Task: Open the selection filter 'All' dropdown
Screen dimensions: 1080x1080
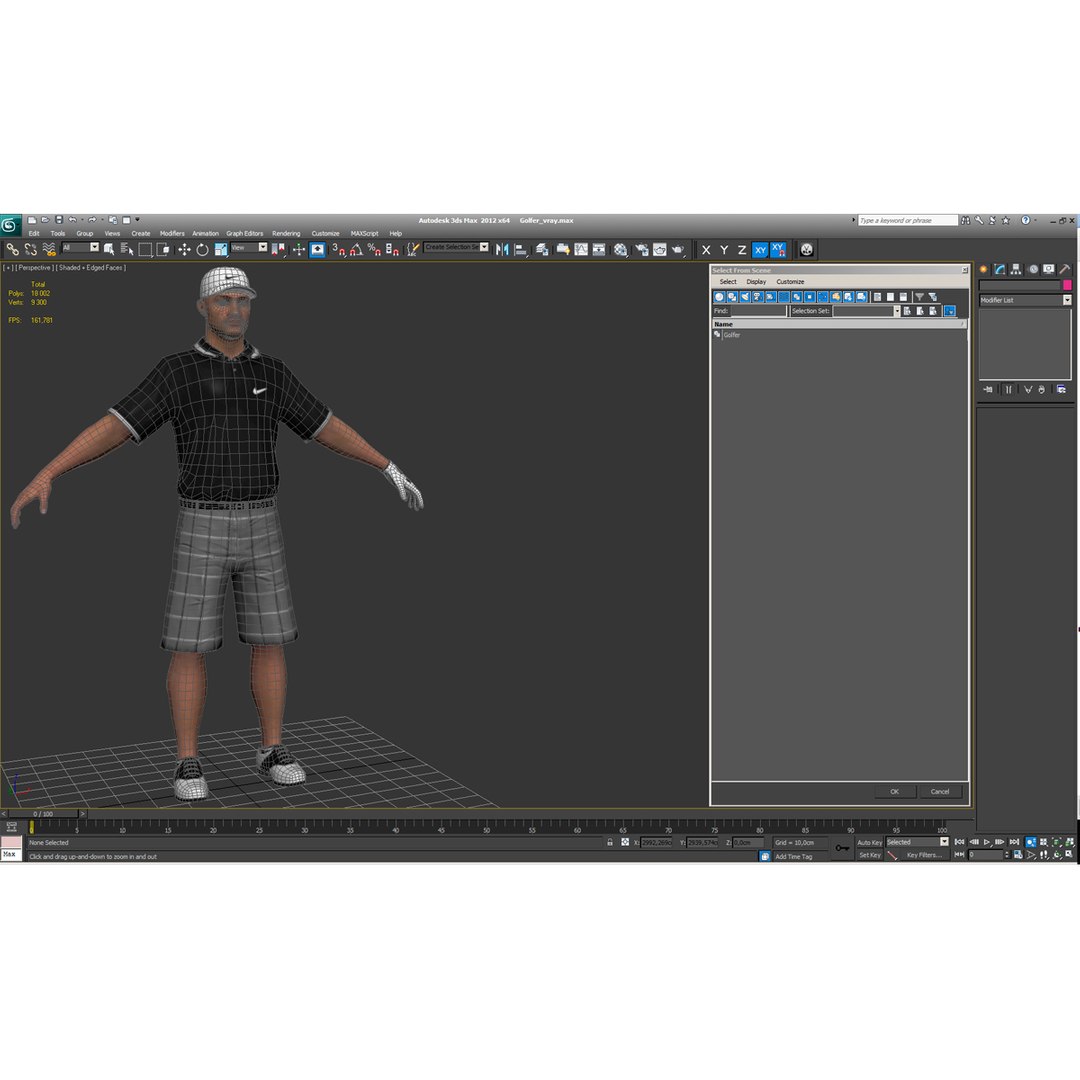Action: coord(94,247)
